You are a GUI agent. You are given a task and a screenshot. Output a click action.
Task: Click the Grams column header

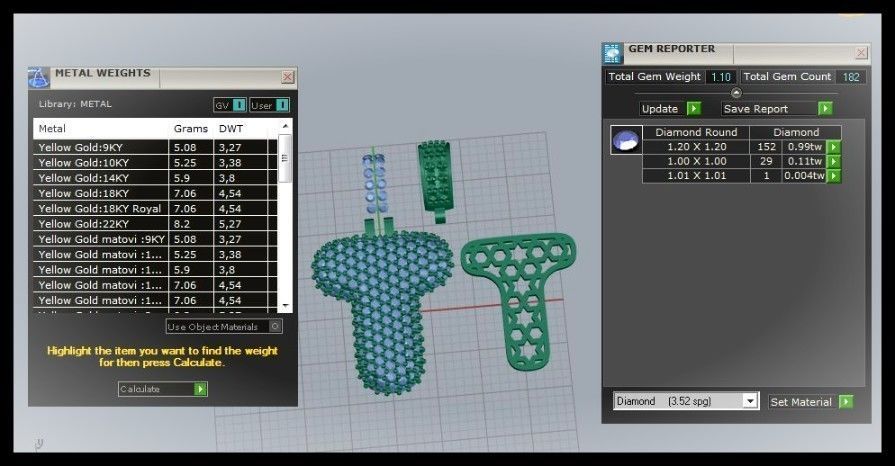[191, 128]
